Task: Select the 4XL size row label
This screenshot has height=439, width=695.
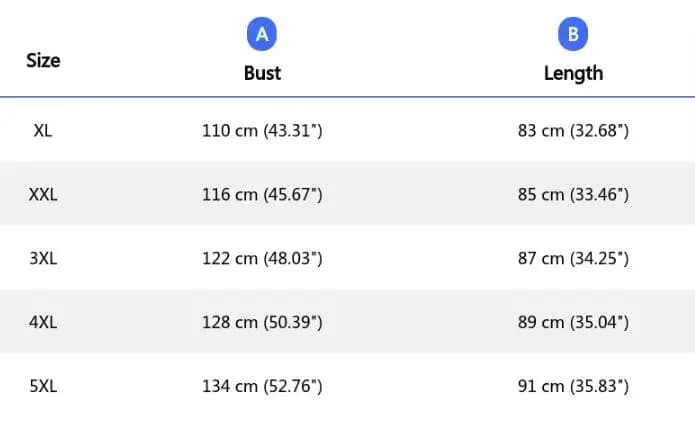Action: (x=43, y=322)
